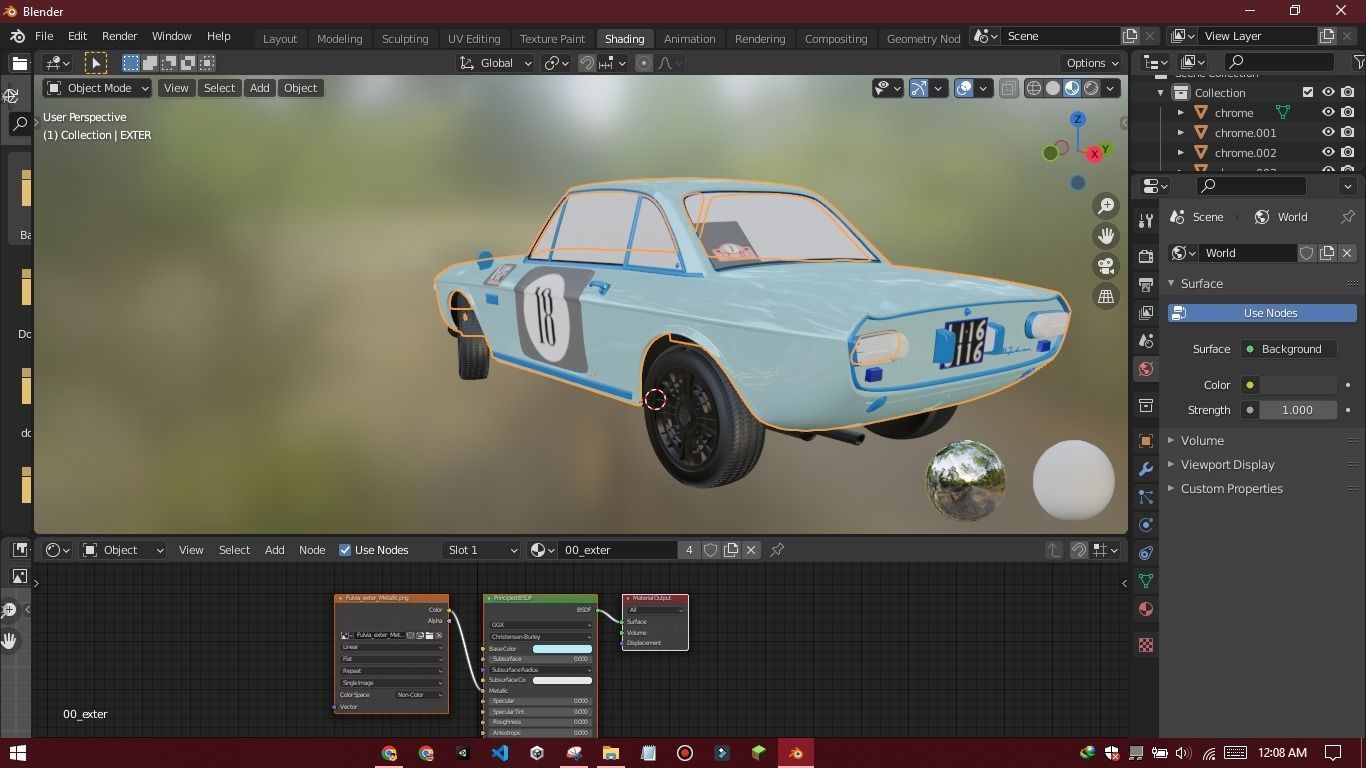Open the Object Data mesh properties tab
1366x768 pixels.
(1146, 581)
